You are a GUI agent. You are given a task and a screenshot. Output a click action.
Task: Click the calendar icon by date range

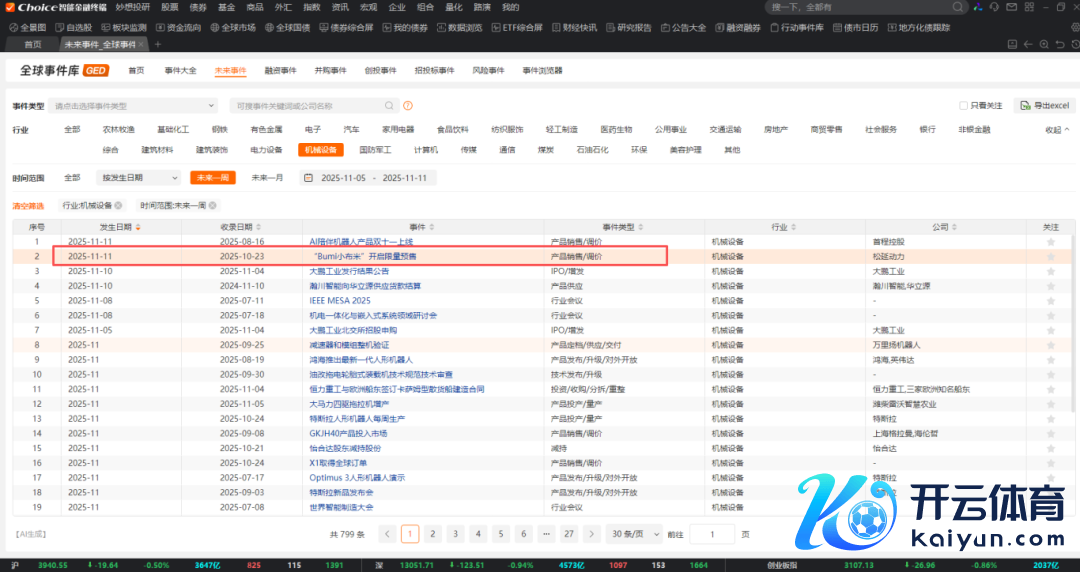tap(310, 178)
